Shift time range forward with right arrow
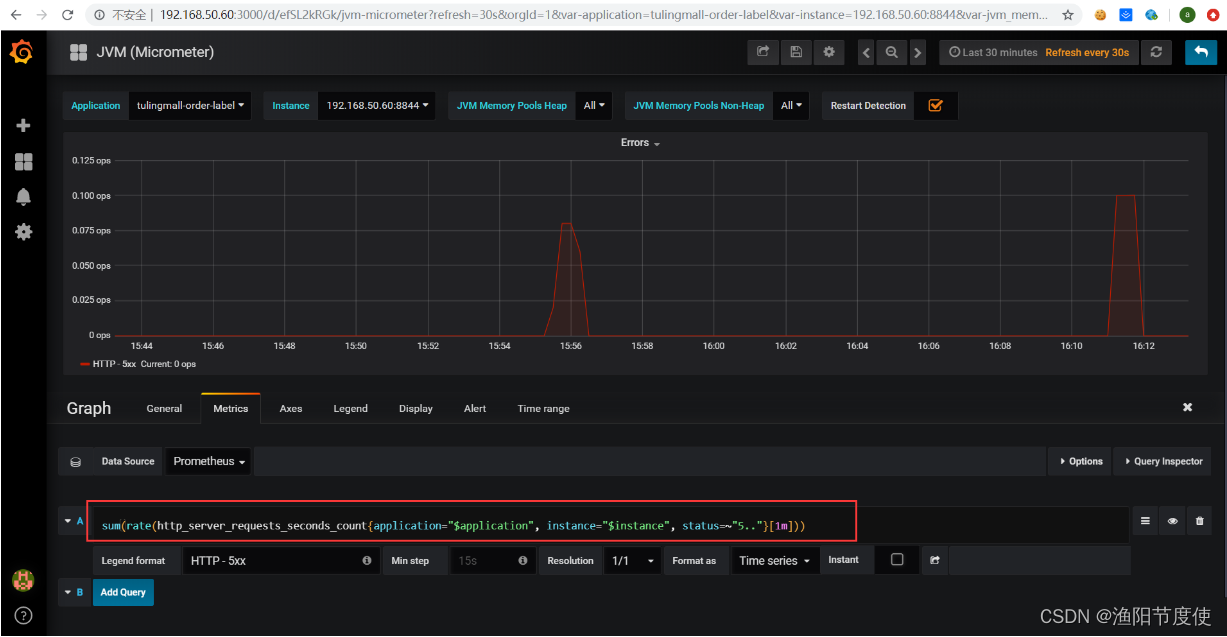This screenshot has height=637, width=1227. 917,52
